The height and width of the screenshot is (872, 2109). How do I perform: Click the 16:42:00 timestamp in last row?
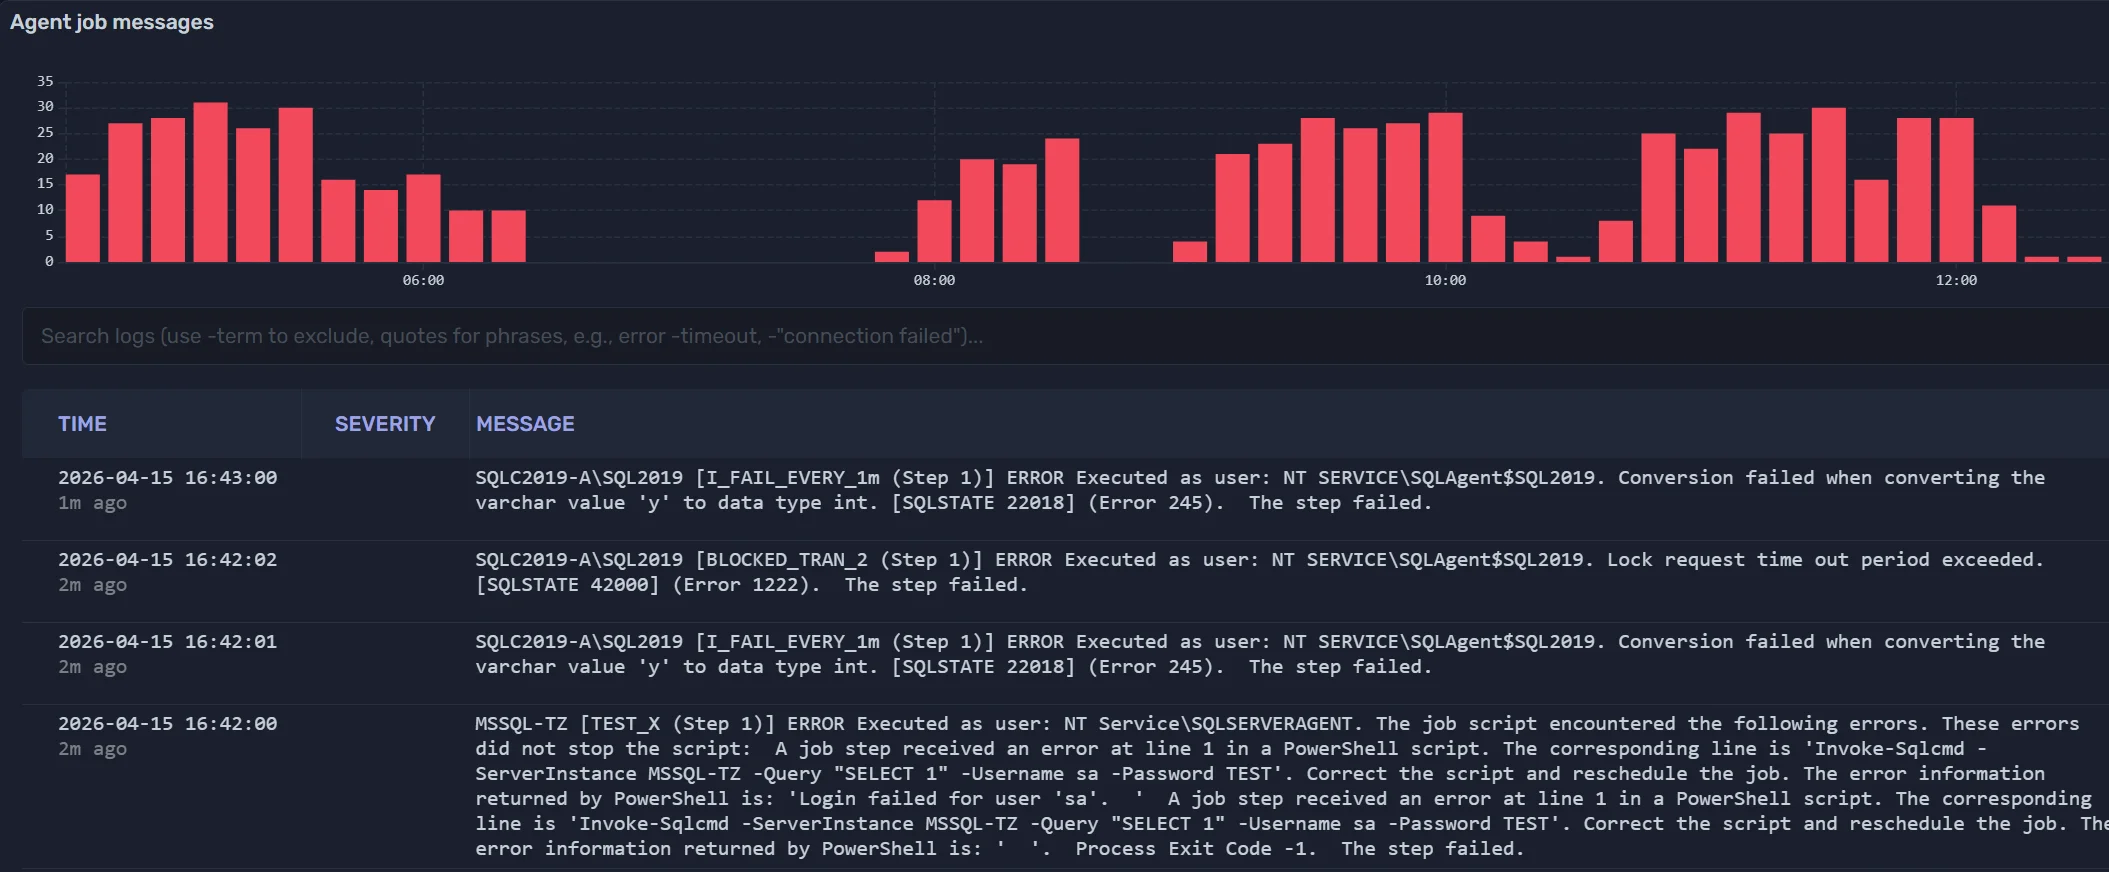coord(167,724)
